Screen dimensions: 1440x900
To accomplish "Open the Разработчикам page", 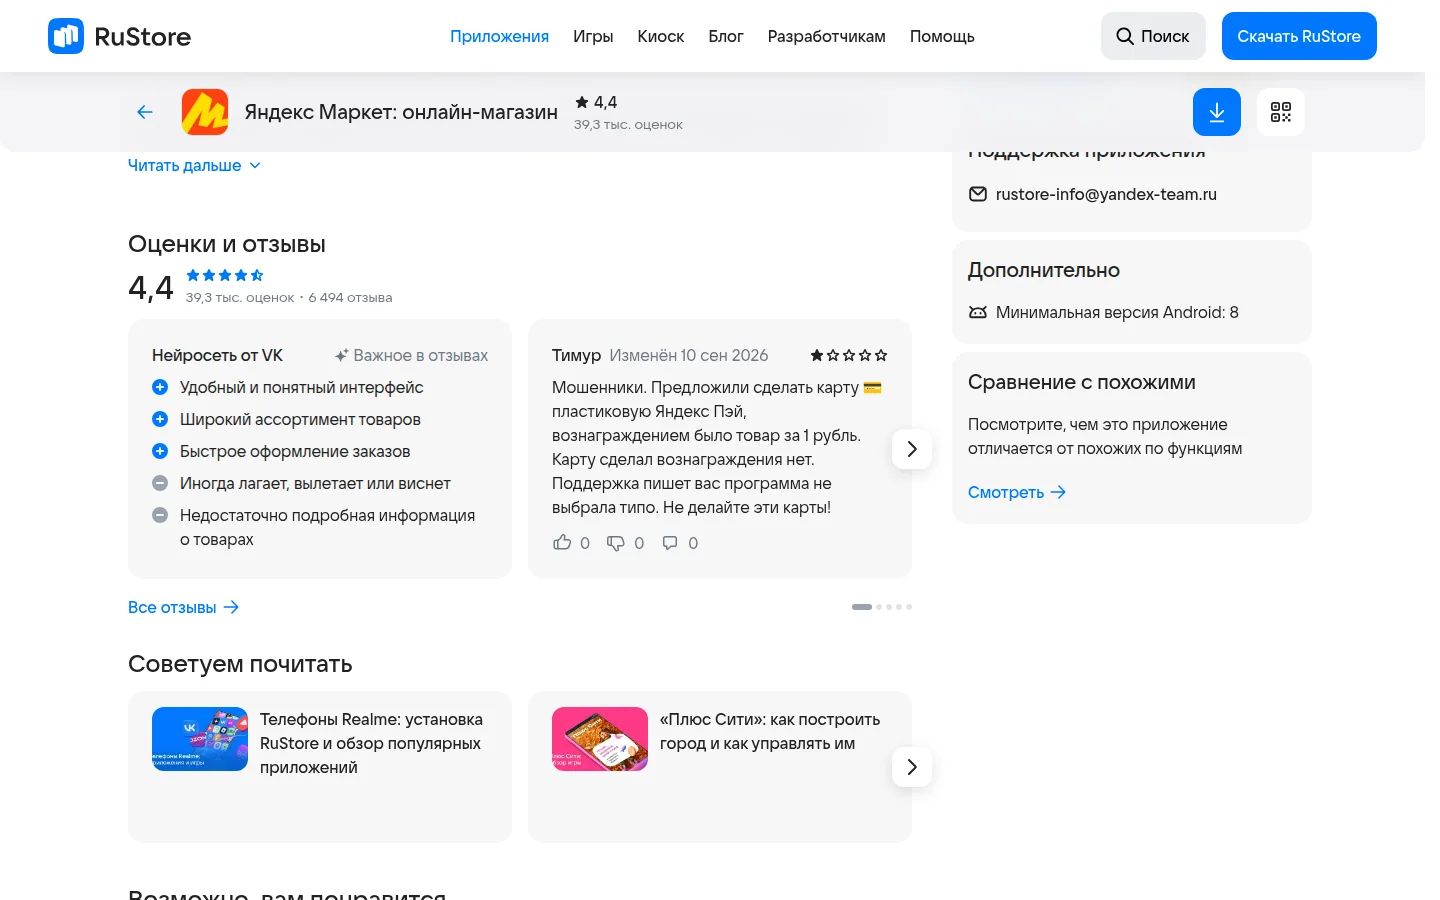I will (x=827, y=36).
